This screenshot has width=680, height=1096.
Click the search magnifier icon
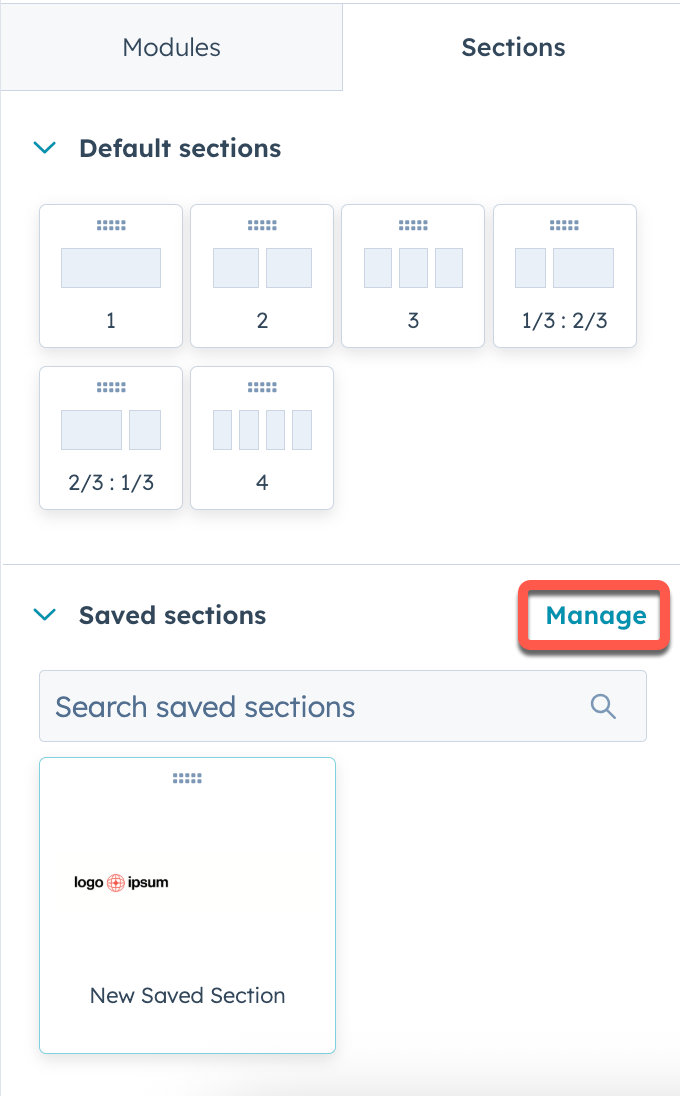(x=603, y=706)
